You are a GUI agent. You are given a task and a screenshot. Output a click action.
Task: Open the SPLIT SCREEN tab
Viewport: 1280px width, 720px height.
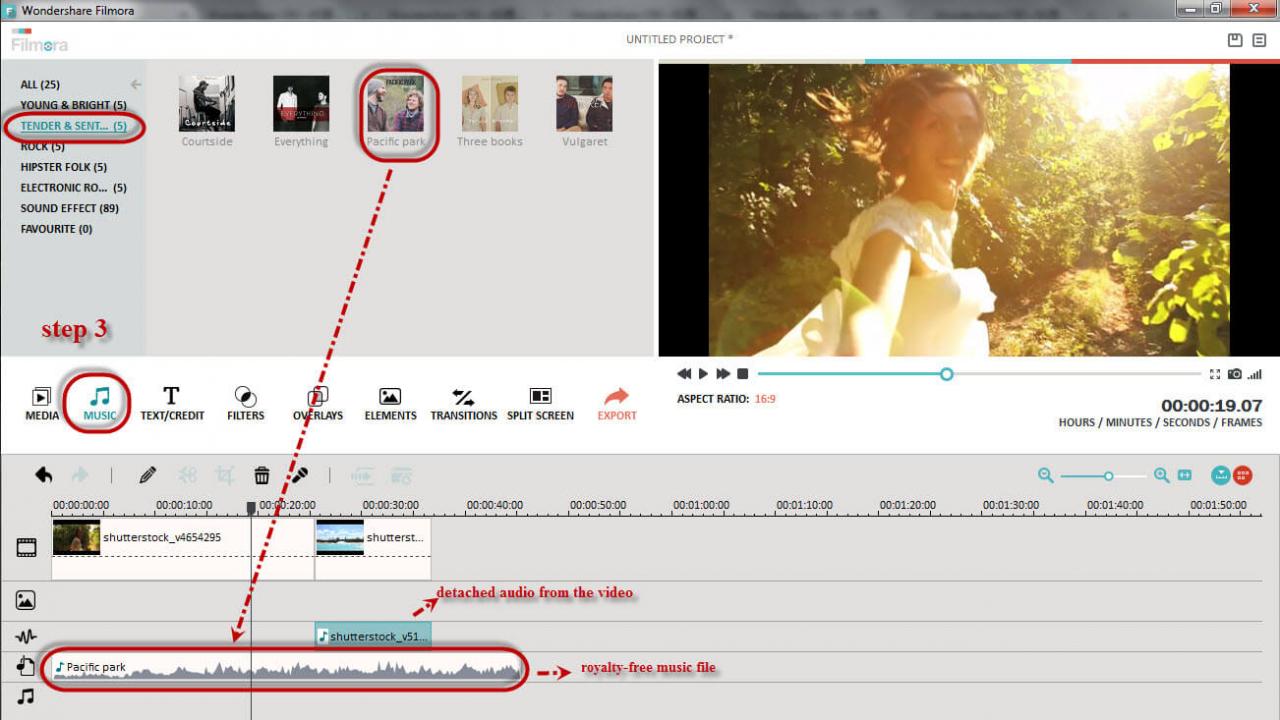click(x=540, y=403)
